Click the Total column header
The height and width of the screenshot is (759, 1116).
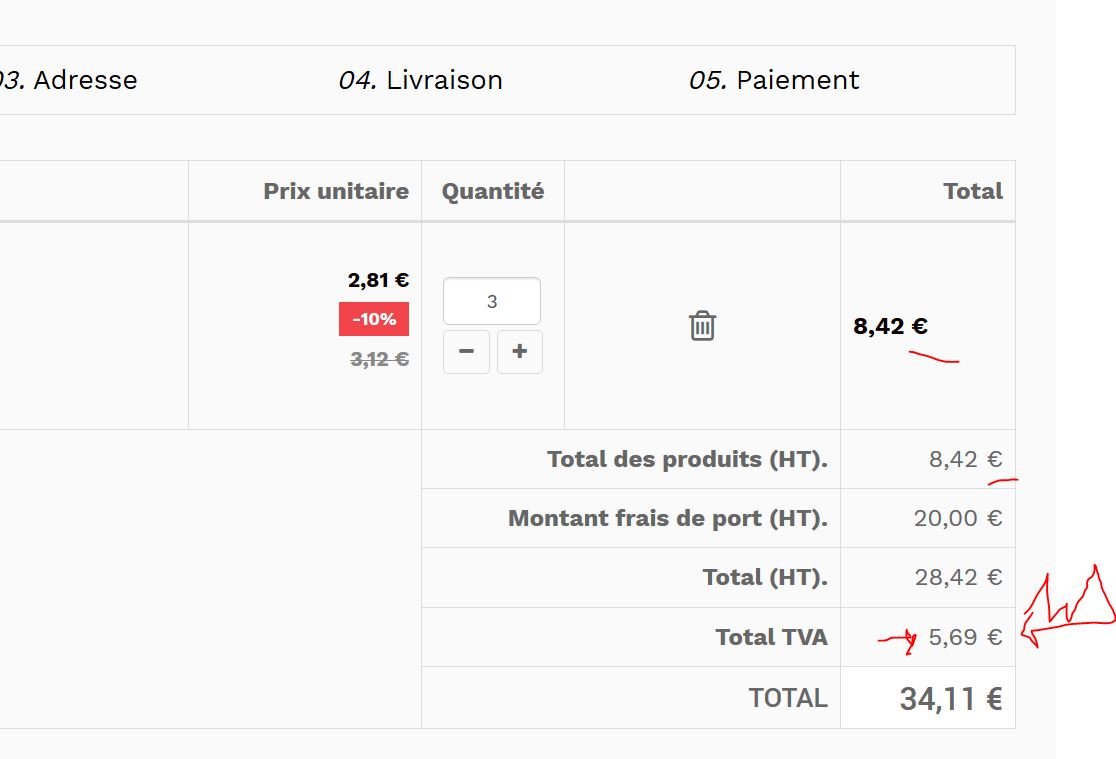972,191
